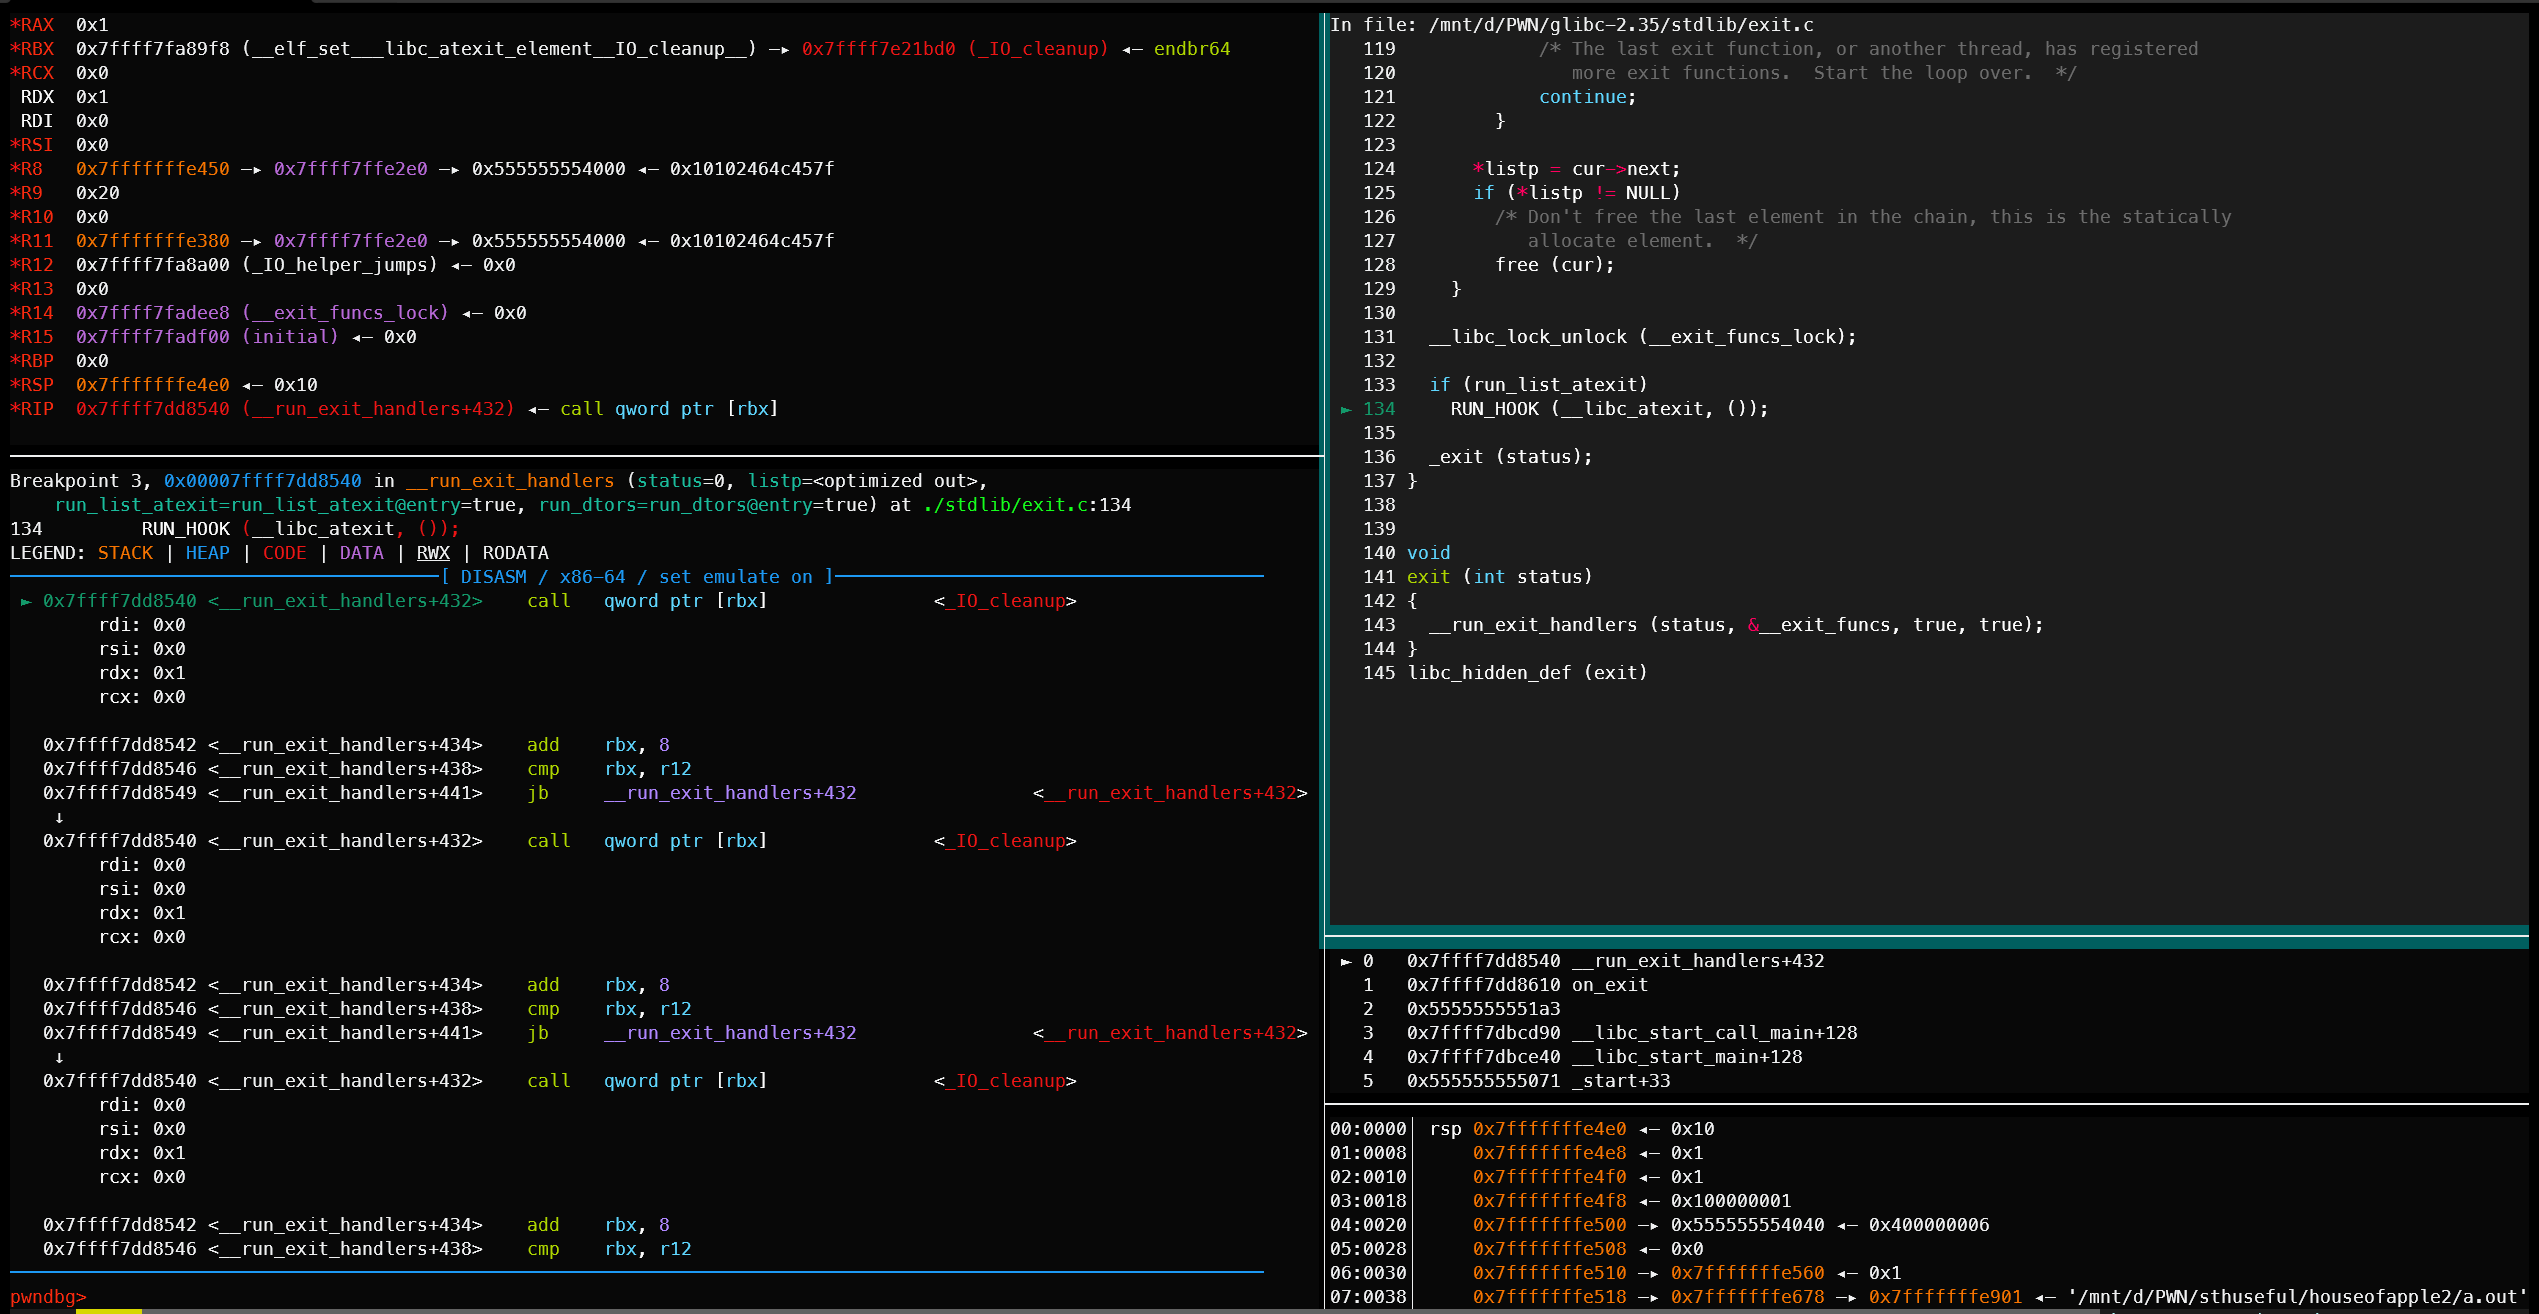Click the STACK label in the LEGEND bar
The width and height of the screenshot is (2539, 1314).
pos(125,553)
